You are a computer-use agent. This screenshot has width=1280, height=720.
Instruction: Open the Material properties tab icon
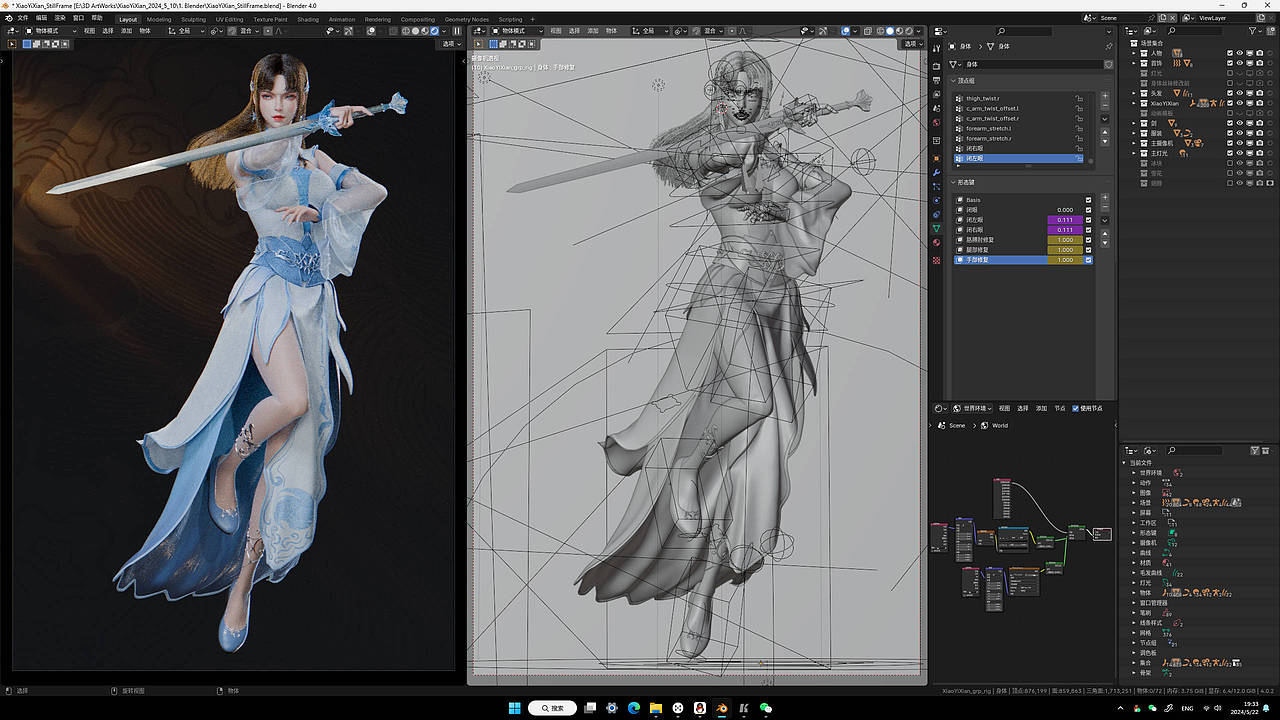click(x=937, y=243)
